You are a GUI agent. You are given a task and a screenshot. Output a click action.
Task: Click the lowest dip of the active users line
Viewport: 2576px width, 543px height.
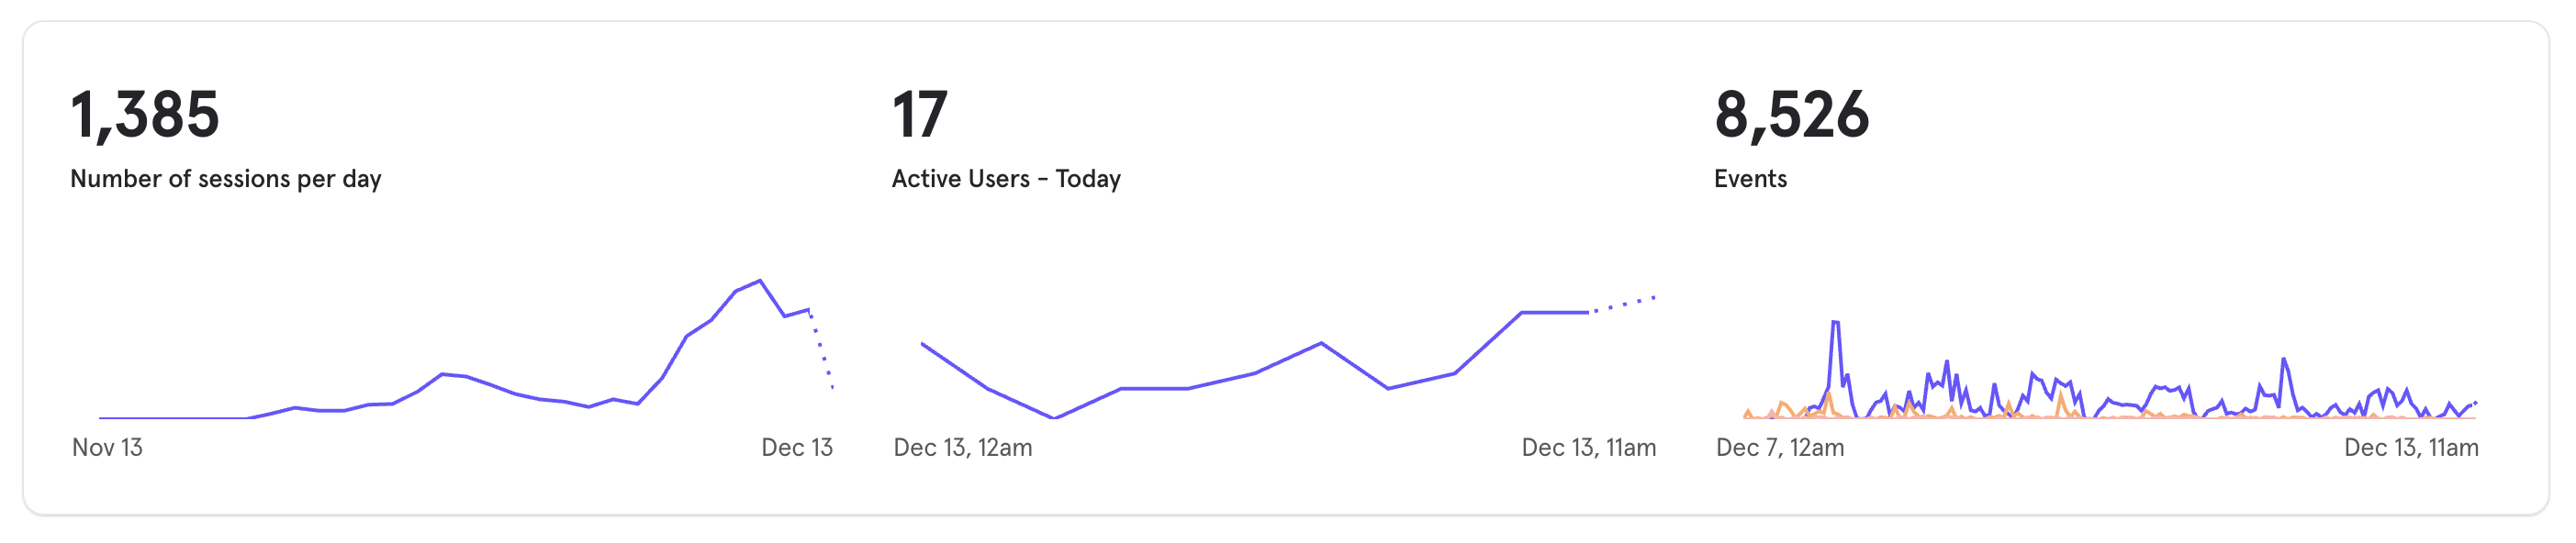point(1054,418)
